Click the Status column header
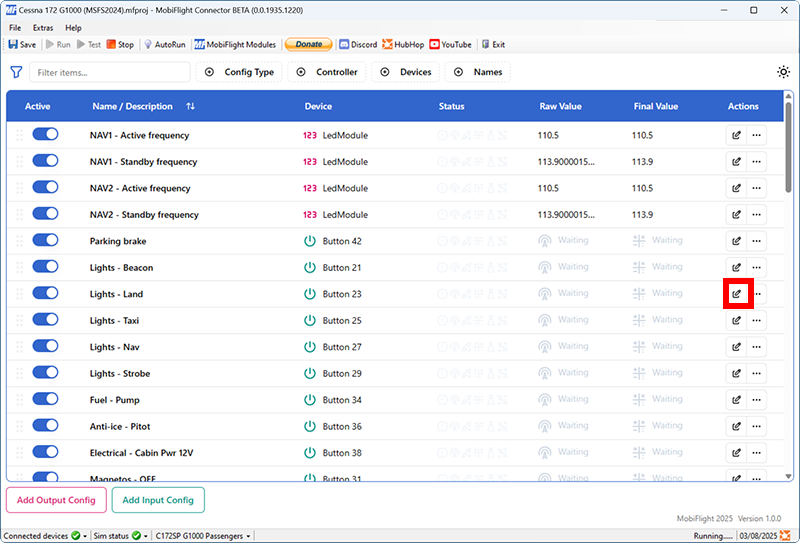 point(452,106)
